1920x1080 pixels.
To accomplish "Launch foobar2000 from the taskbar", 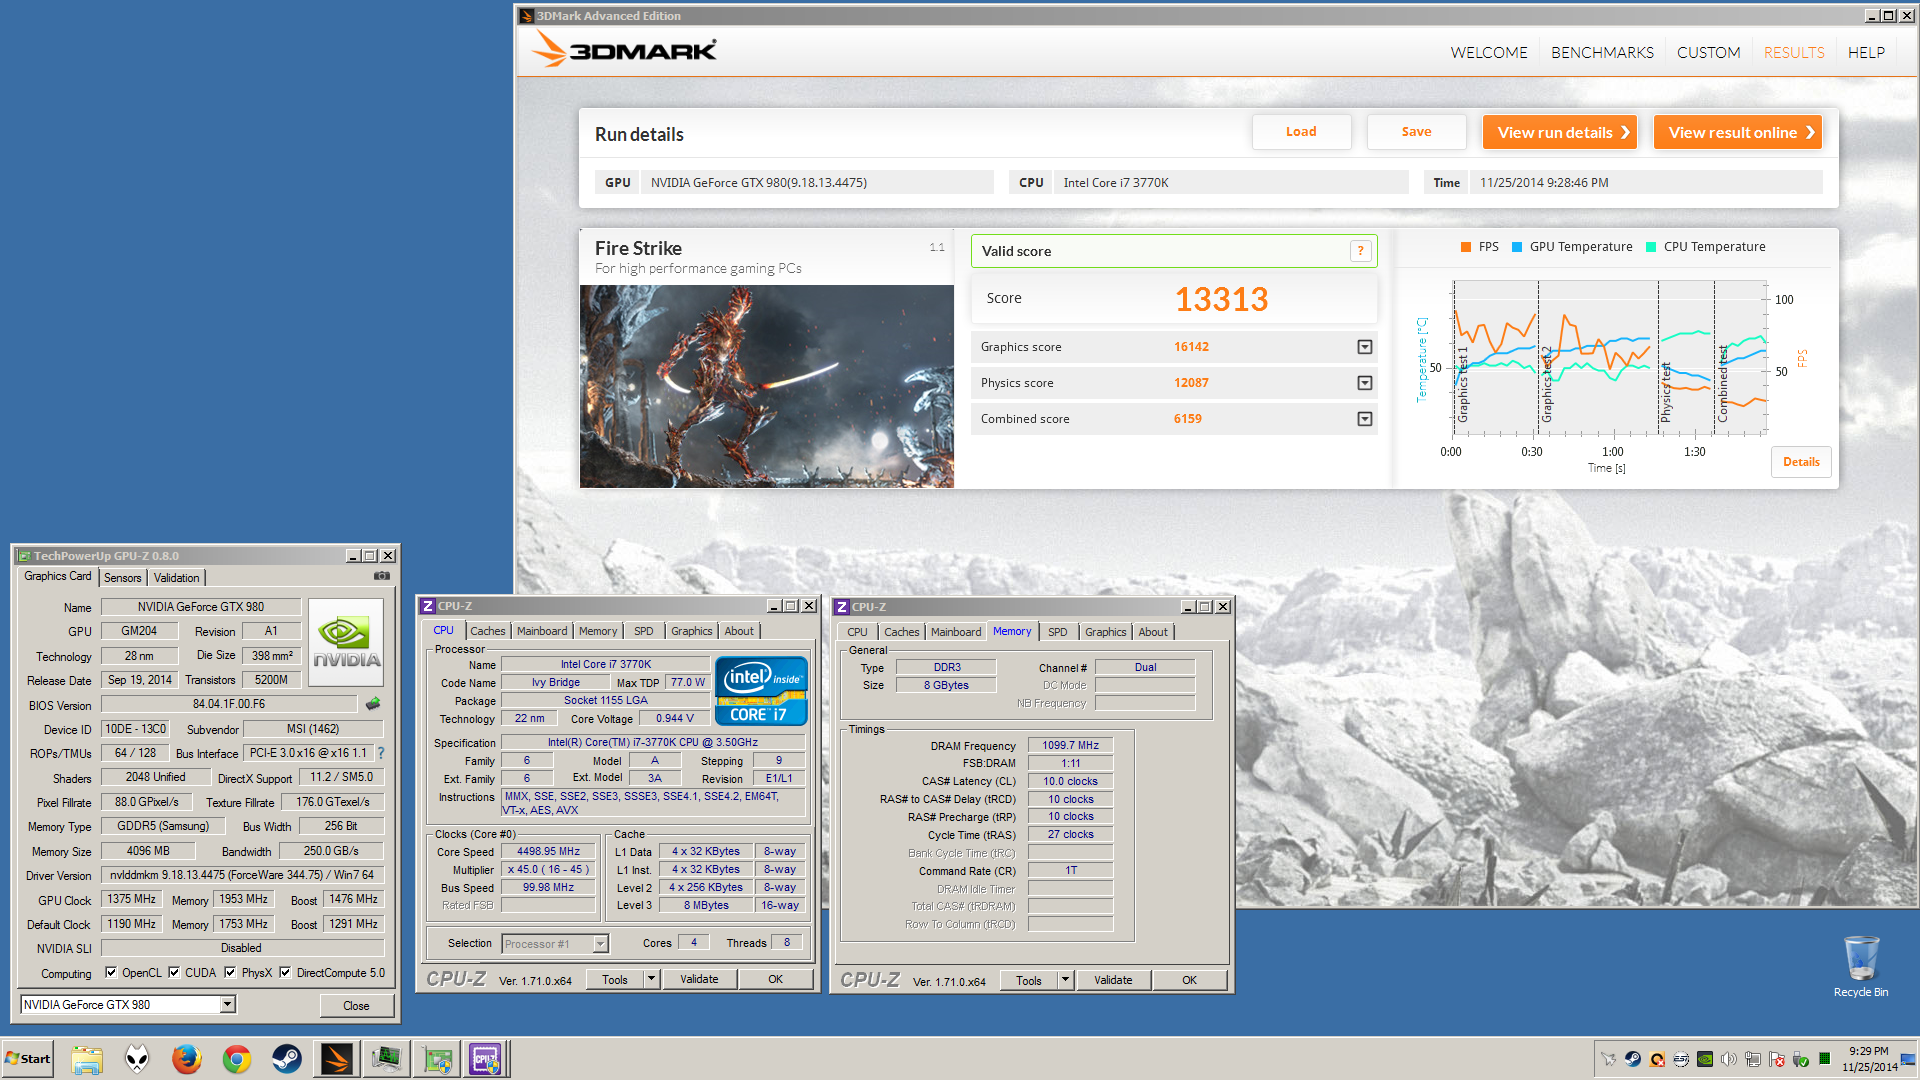I will tap(137, 1059).
